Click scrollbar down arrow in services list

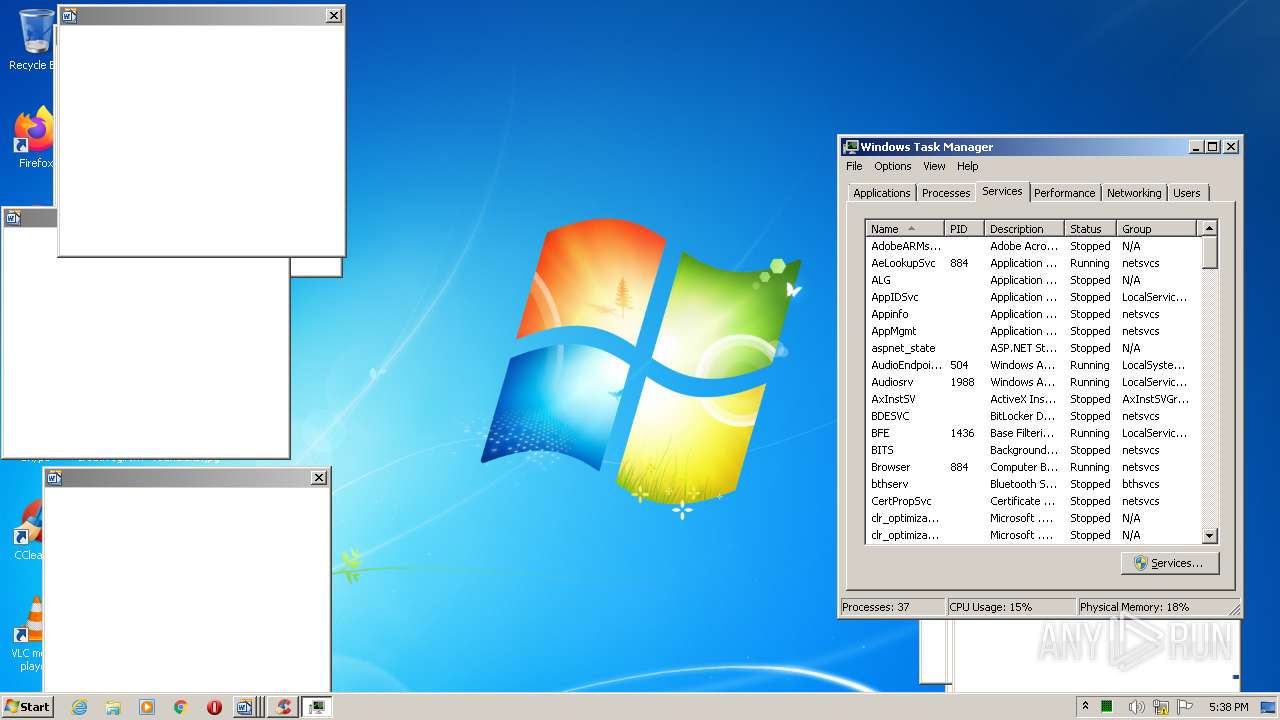tap(1209, 536)
